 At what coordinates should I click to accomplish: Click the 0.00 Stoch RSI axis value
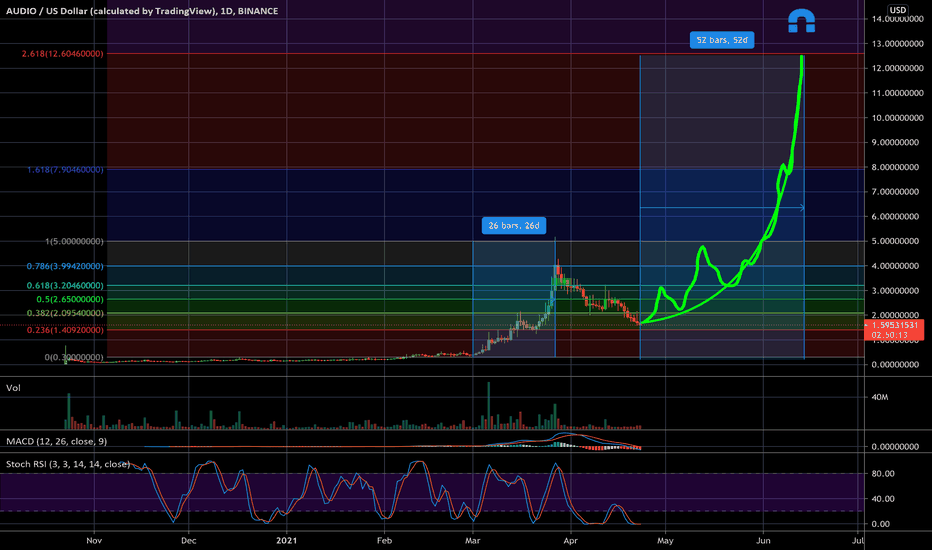point(880,524)
